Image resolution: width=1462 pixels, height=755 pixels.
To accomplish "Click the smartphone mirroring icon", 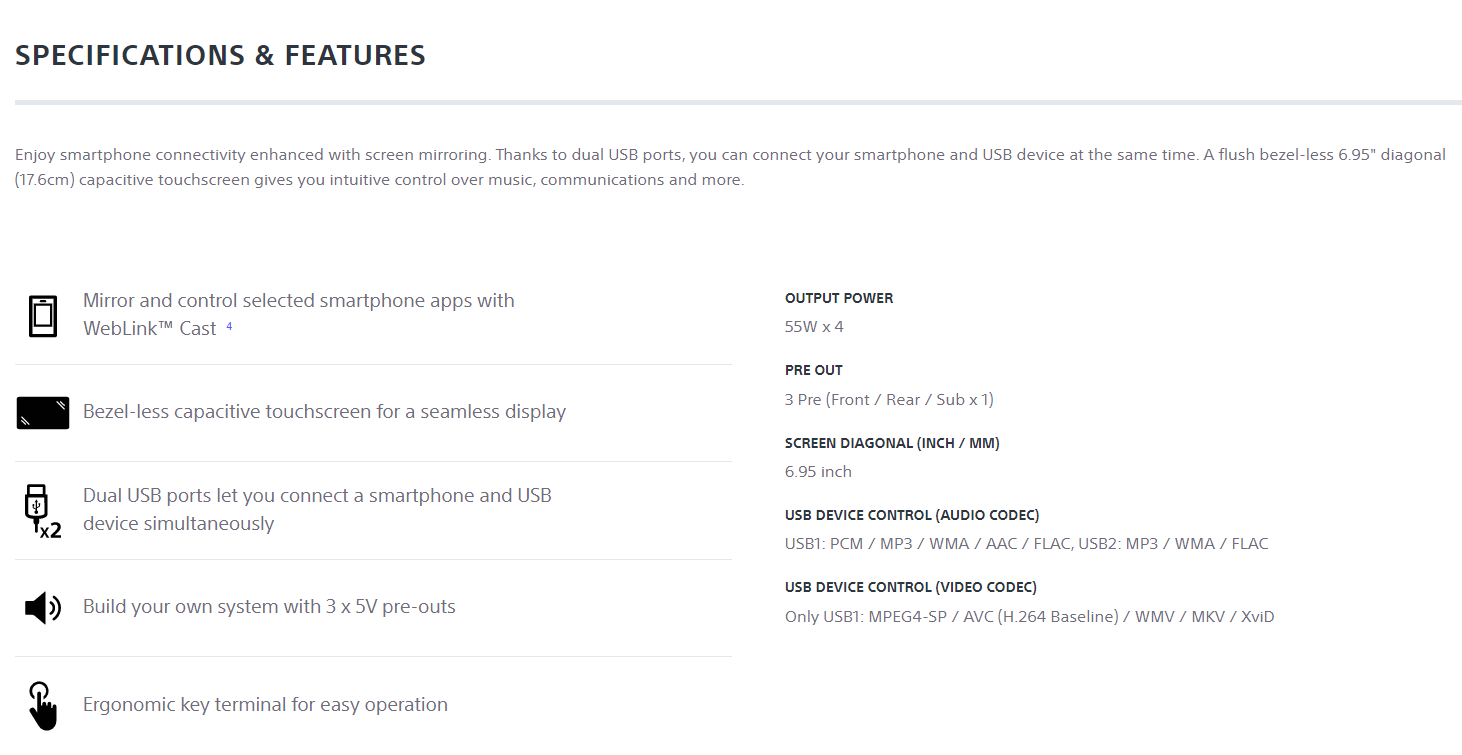I will tap(43, 316).
